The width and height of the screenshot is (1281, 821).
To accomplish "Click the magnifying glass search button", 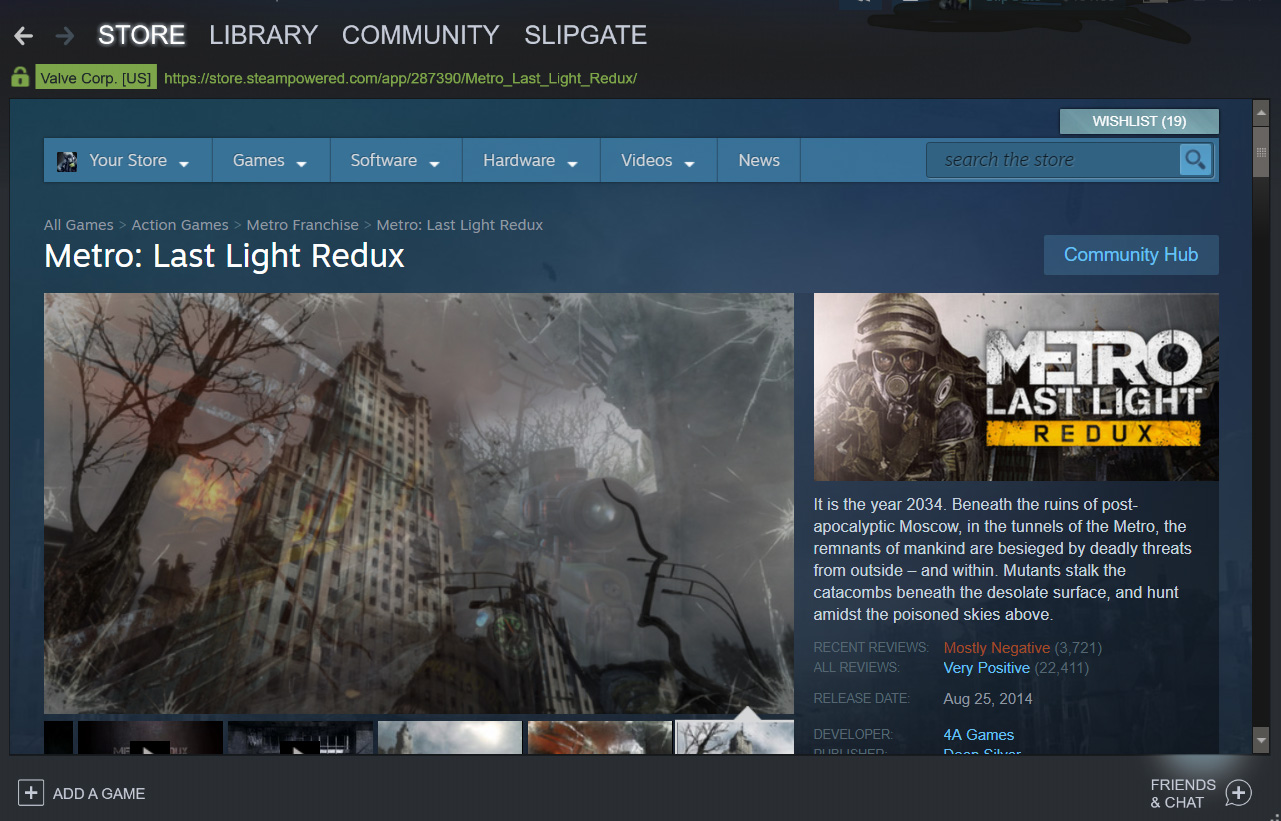I will [x=1195, y=160].
